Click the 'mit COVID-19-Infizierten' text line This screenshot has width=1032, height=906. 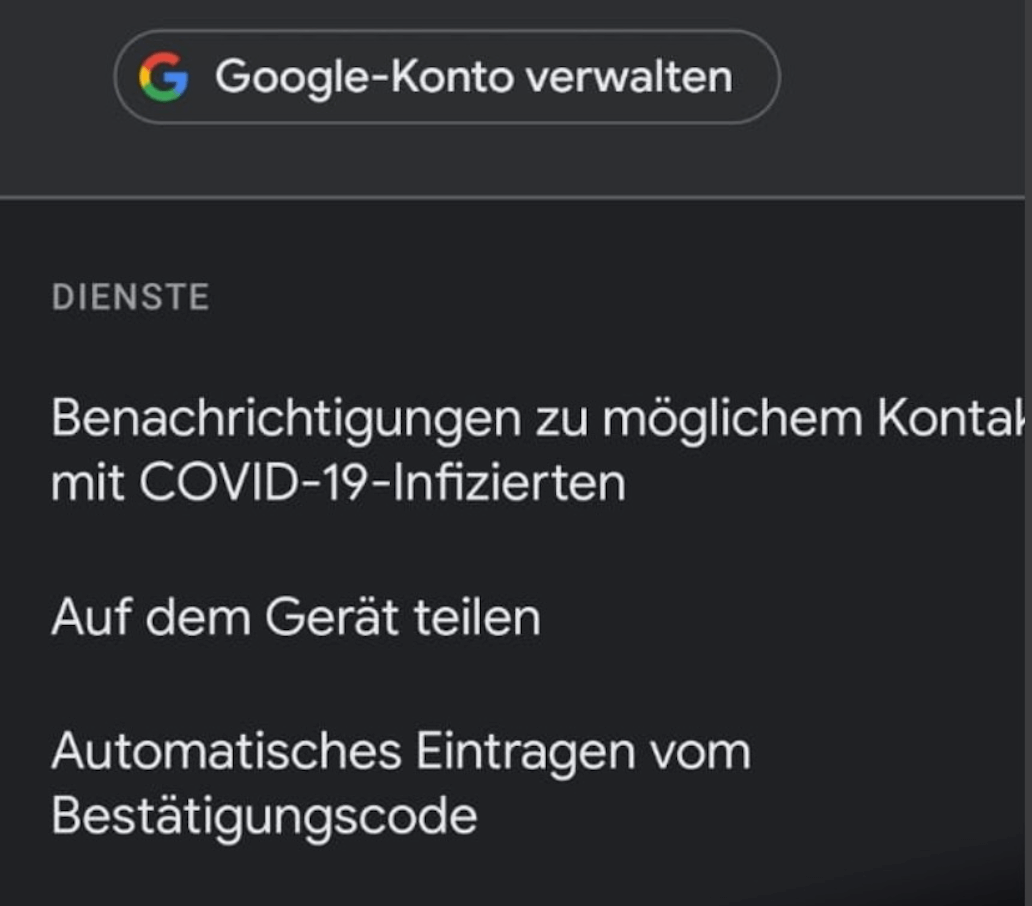point(338,483)
